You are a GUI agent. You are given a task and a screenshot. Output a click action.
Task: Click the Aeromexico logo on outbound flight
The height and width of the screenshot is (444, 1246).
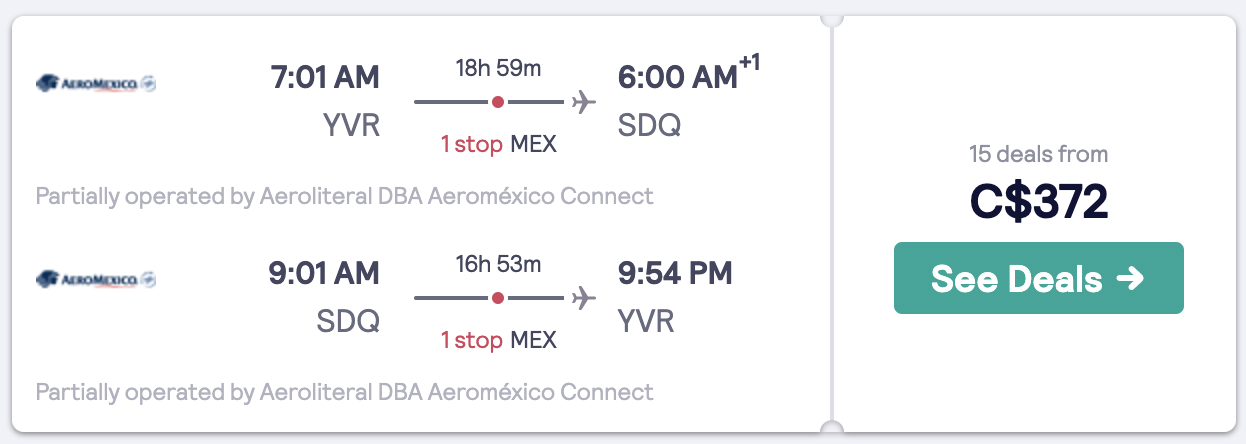(x=96, y=83)
